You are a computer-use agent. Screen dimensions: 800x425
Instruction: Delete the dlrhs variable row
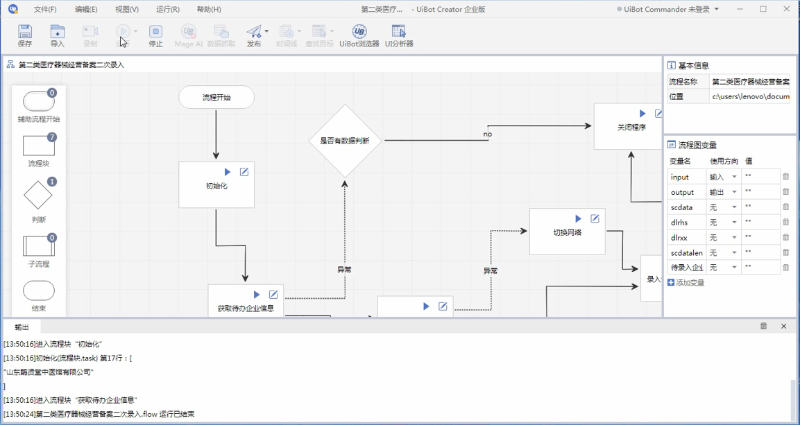(786, 222)
